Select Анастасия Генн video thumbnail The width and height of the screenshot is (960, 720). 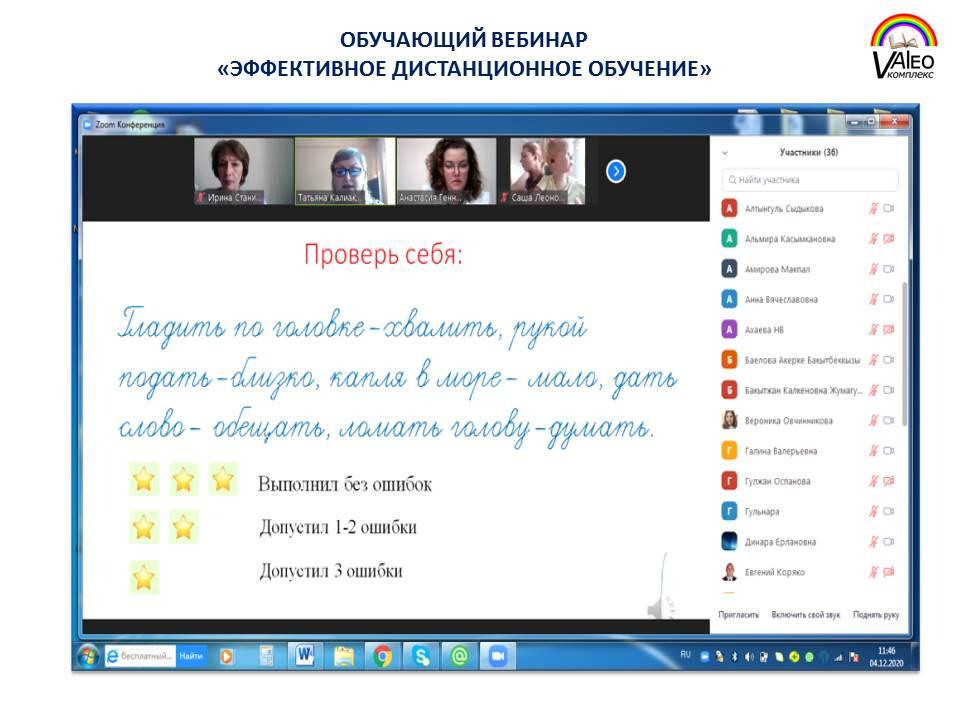coord(446,171)
